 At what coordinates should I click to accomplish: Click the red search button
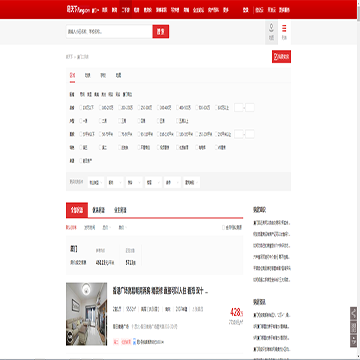(x=161, y=32)
